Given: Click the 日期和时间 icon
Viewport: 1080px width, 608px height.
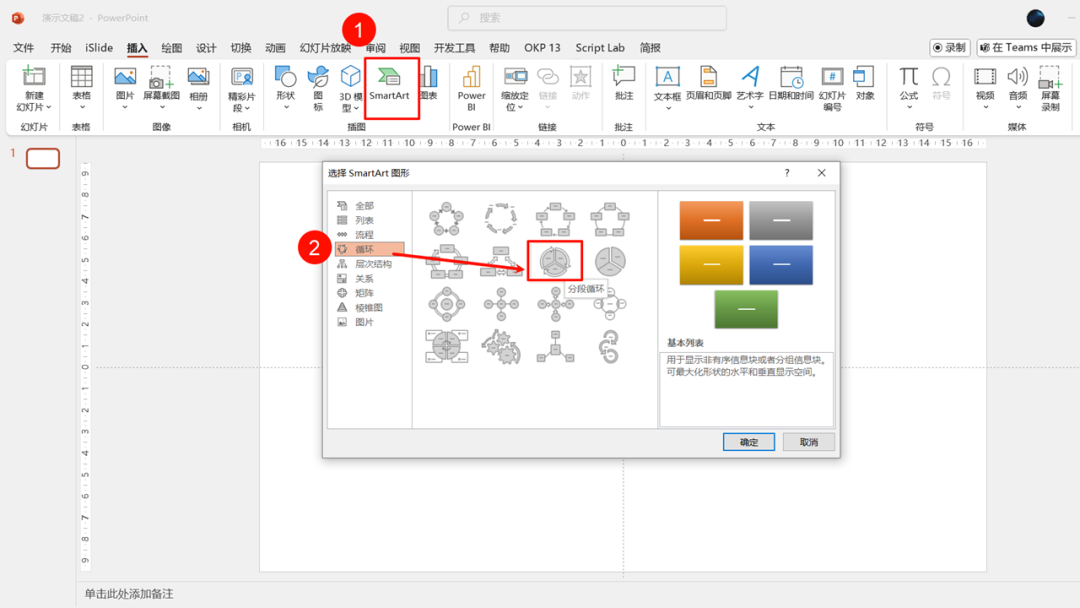Looking at the screenshot, I should point(791,76).
